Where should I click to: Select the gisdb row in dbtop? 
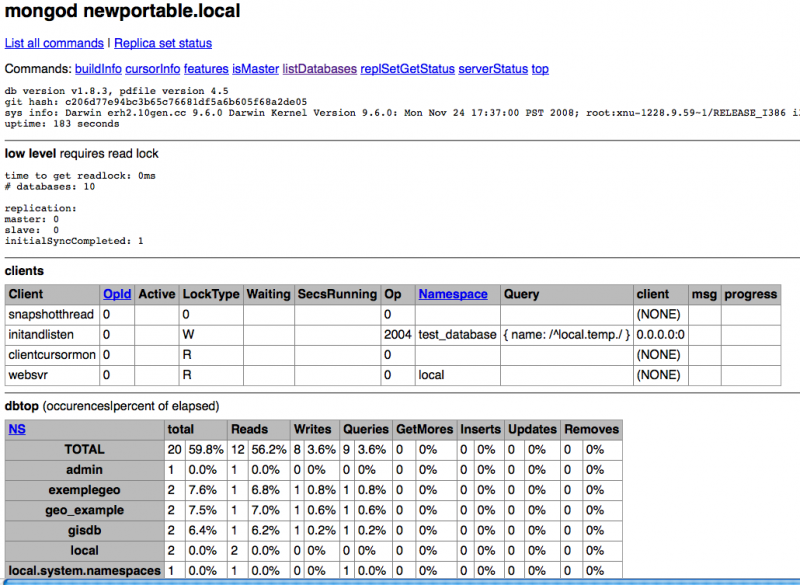tap(84, 530)
